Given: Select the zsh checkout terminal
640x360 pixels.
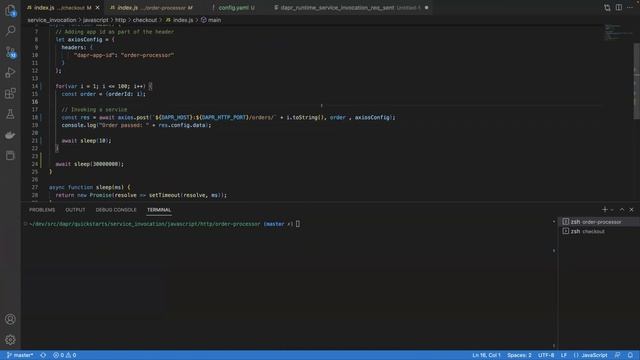Looking at the screenshot, I should point(598,231).
